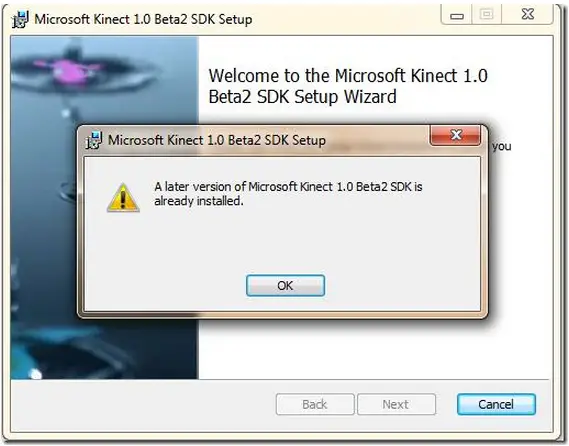Click the disabled maximize button
The height and width of the screenshot is (446, 569).
coord(486,15)
